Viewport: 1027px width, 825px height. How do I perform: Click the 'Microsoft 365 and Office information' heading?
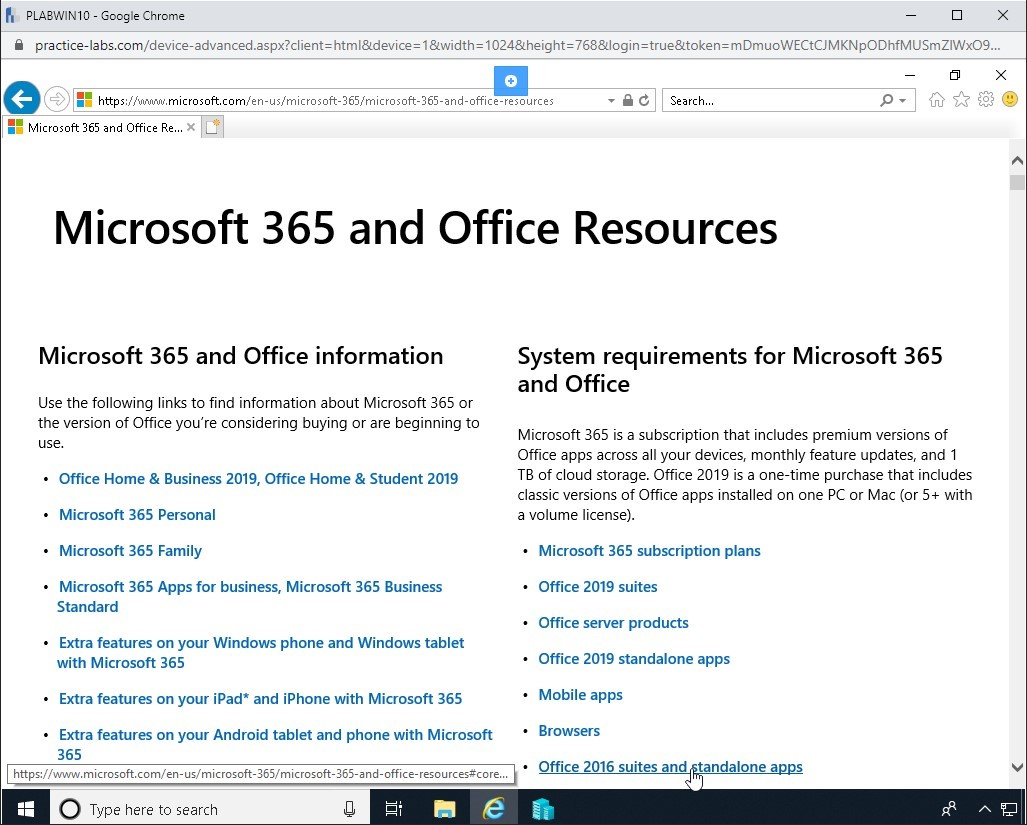point(240,356)
